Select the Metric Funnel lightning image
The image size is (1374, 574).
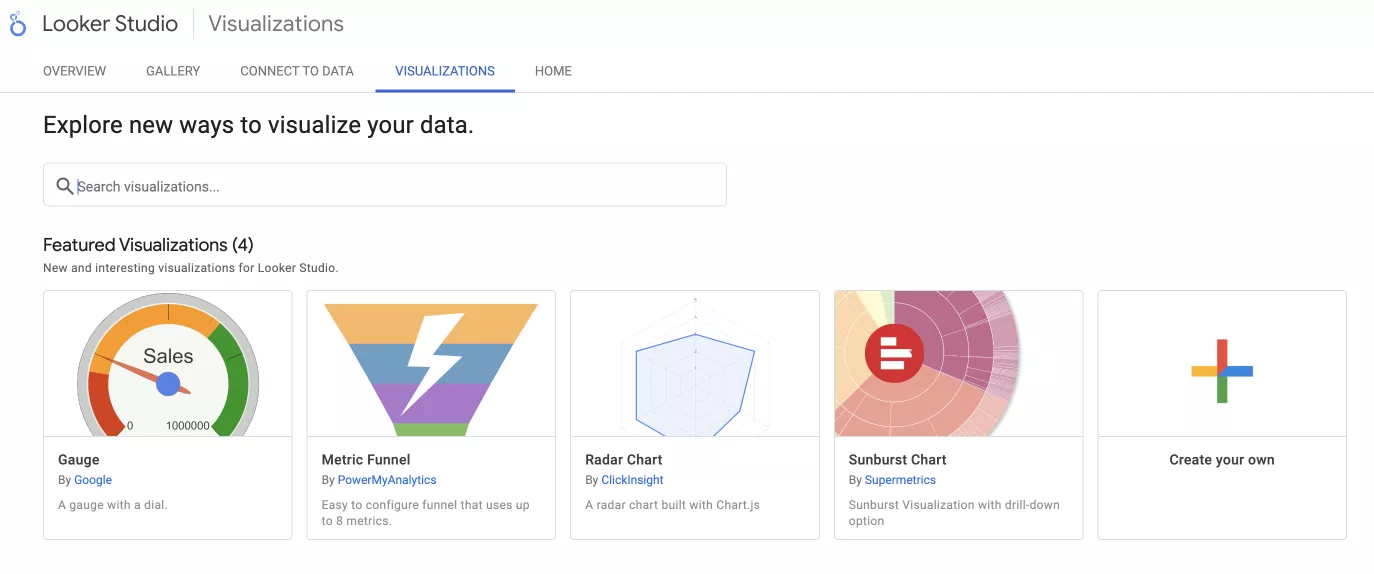tap(431, 364)
